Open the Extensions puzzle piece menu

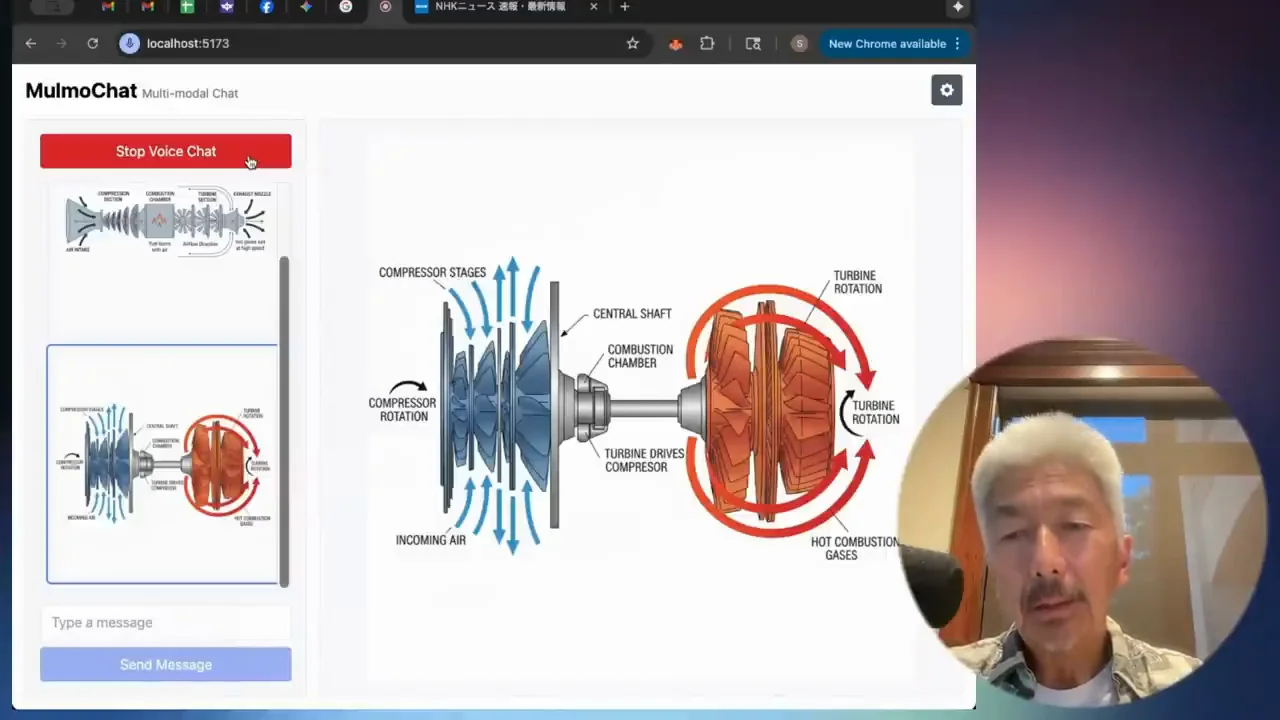(x=707, y=43)
